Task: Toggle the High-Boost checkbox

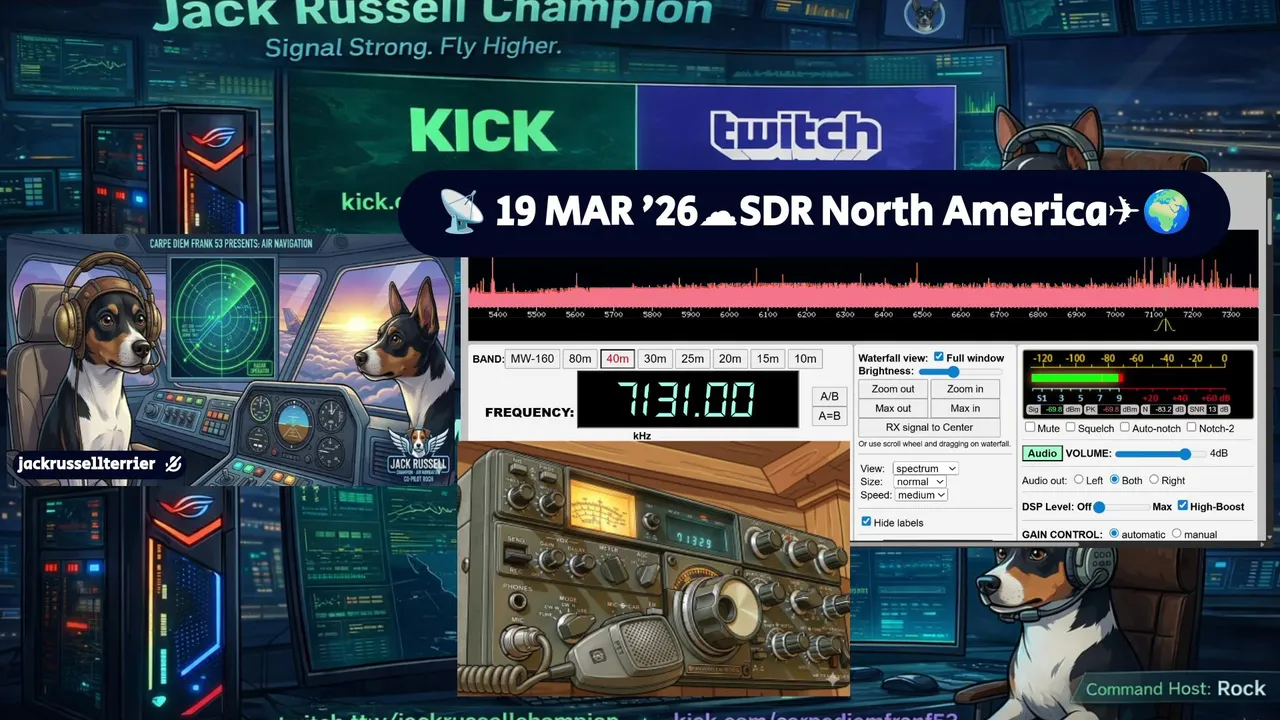Action: [x=1183, y=506]
